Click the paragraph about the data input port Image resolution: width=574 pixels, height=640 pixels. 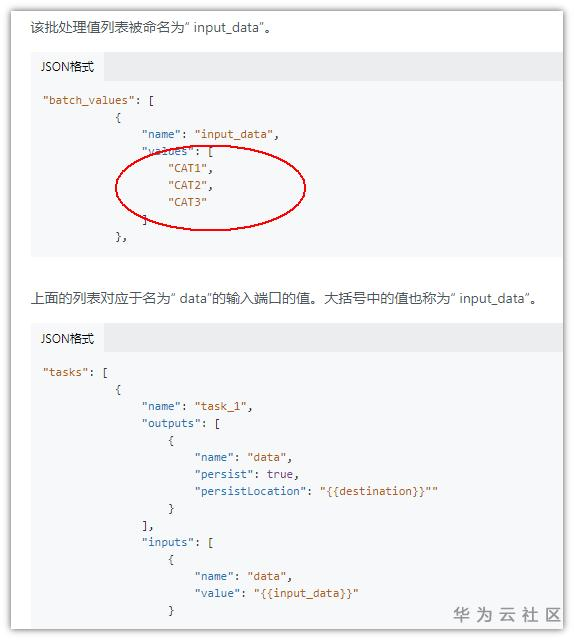284,299
